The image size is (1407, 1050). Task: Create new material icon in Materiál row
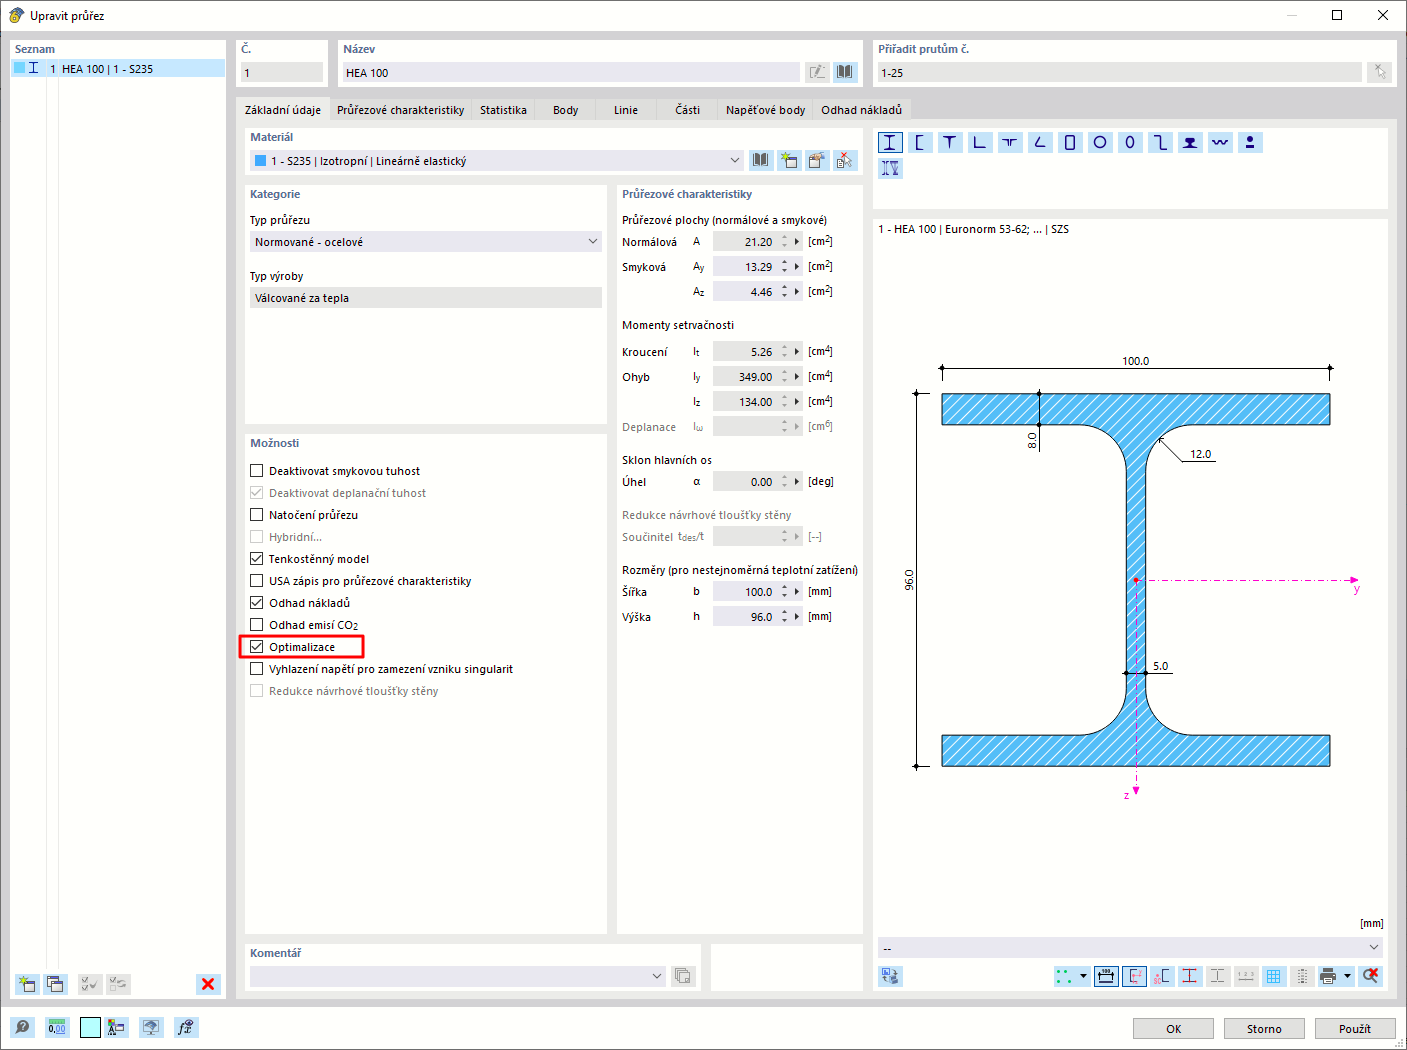(x=790, y=160)
